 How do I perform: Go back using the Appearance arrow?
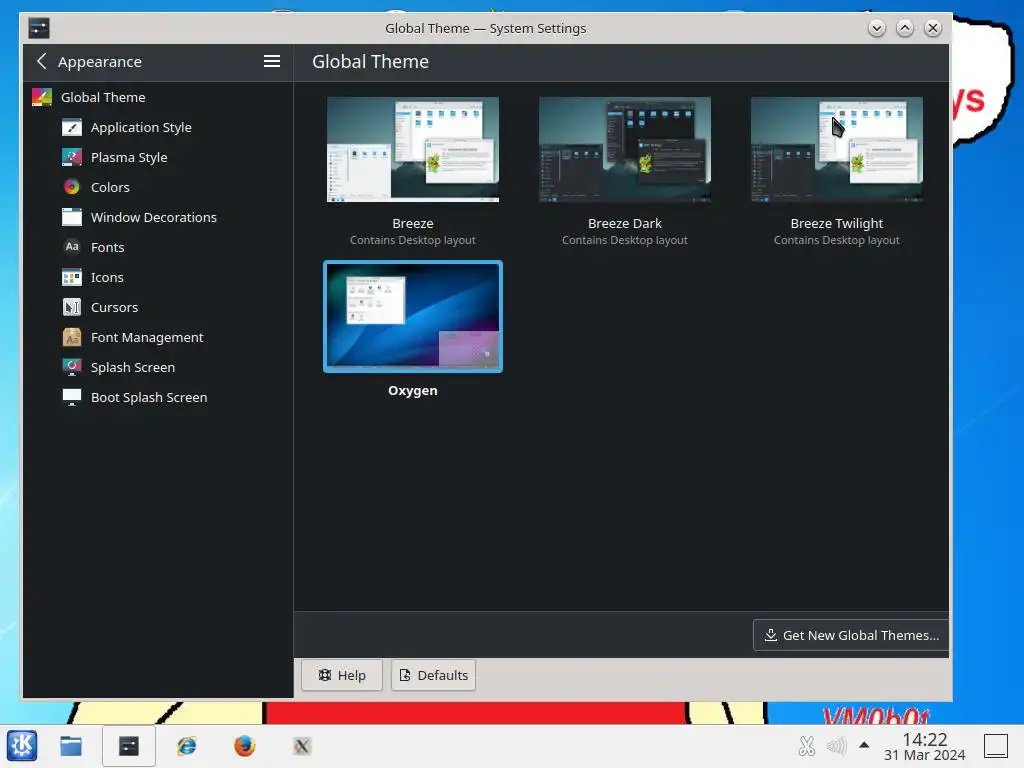pos(42,61)
